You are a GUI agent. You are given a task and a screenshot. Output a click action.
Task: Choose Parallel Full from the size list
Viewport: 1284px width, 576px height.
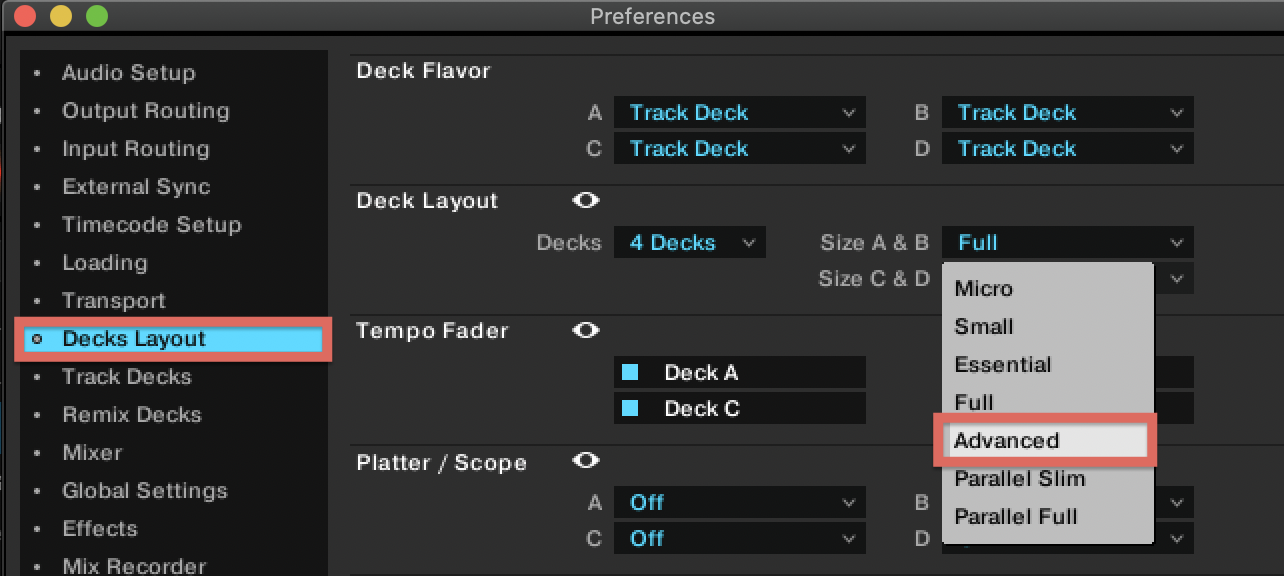1048,517
